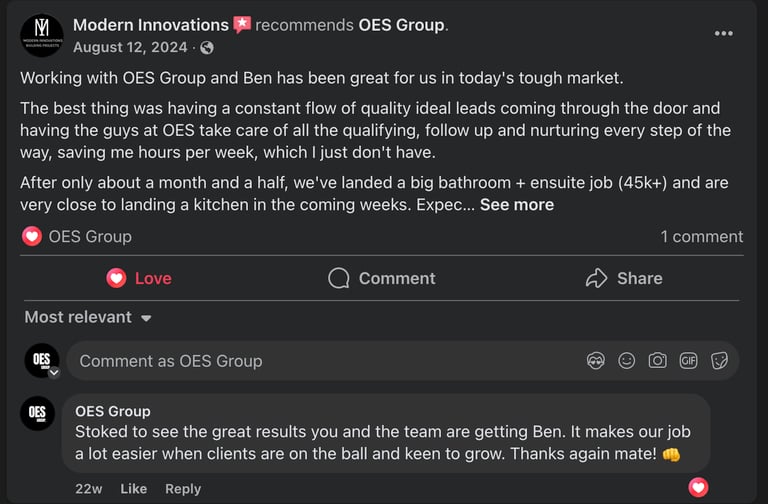This screenshot has height=504, width=768.
Task: Reply to the OES Group comment
Action: tap(183, 489)
